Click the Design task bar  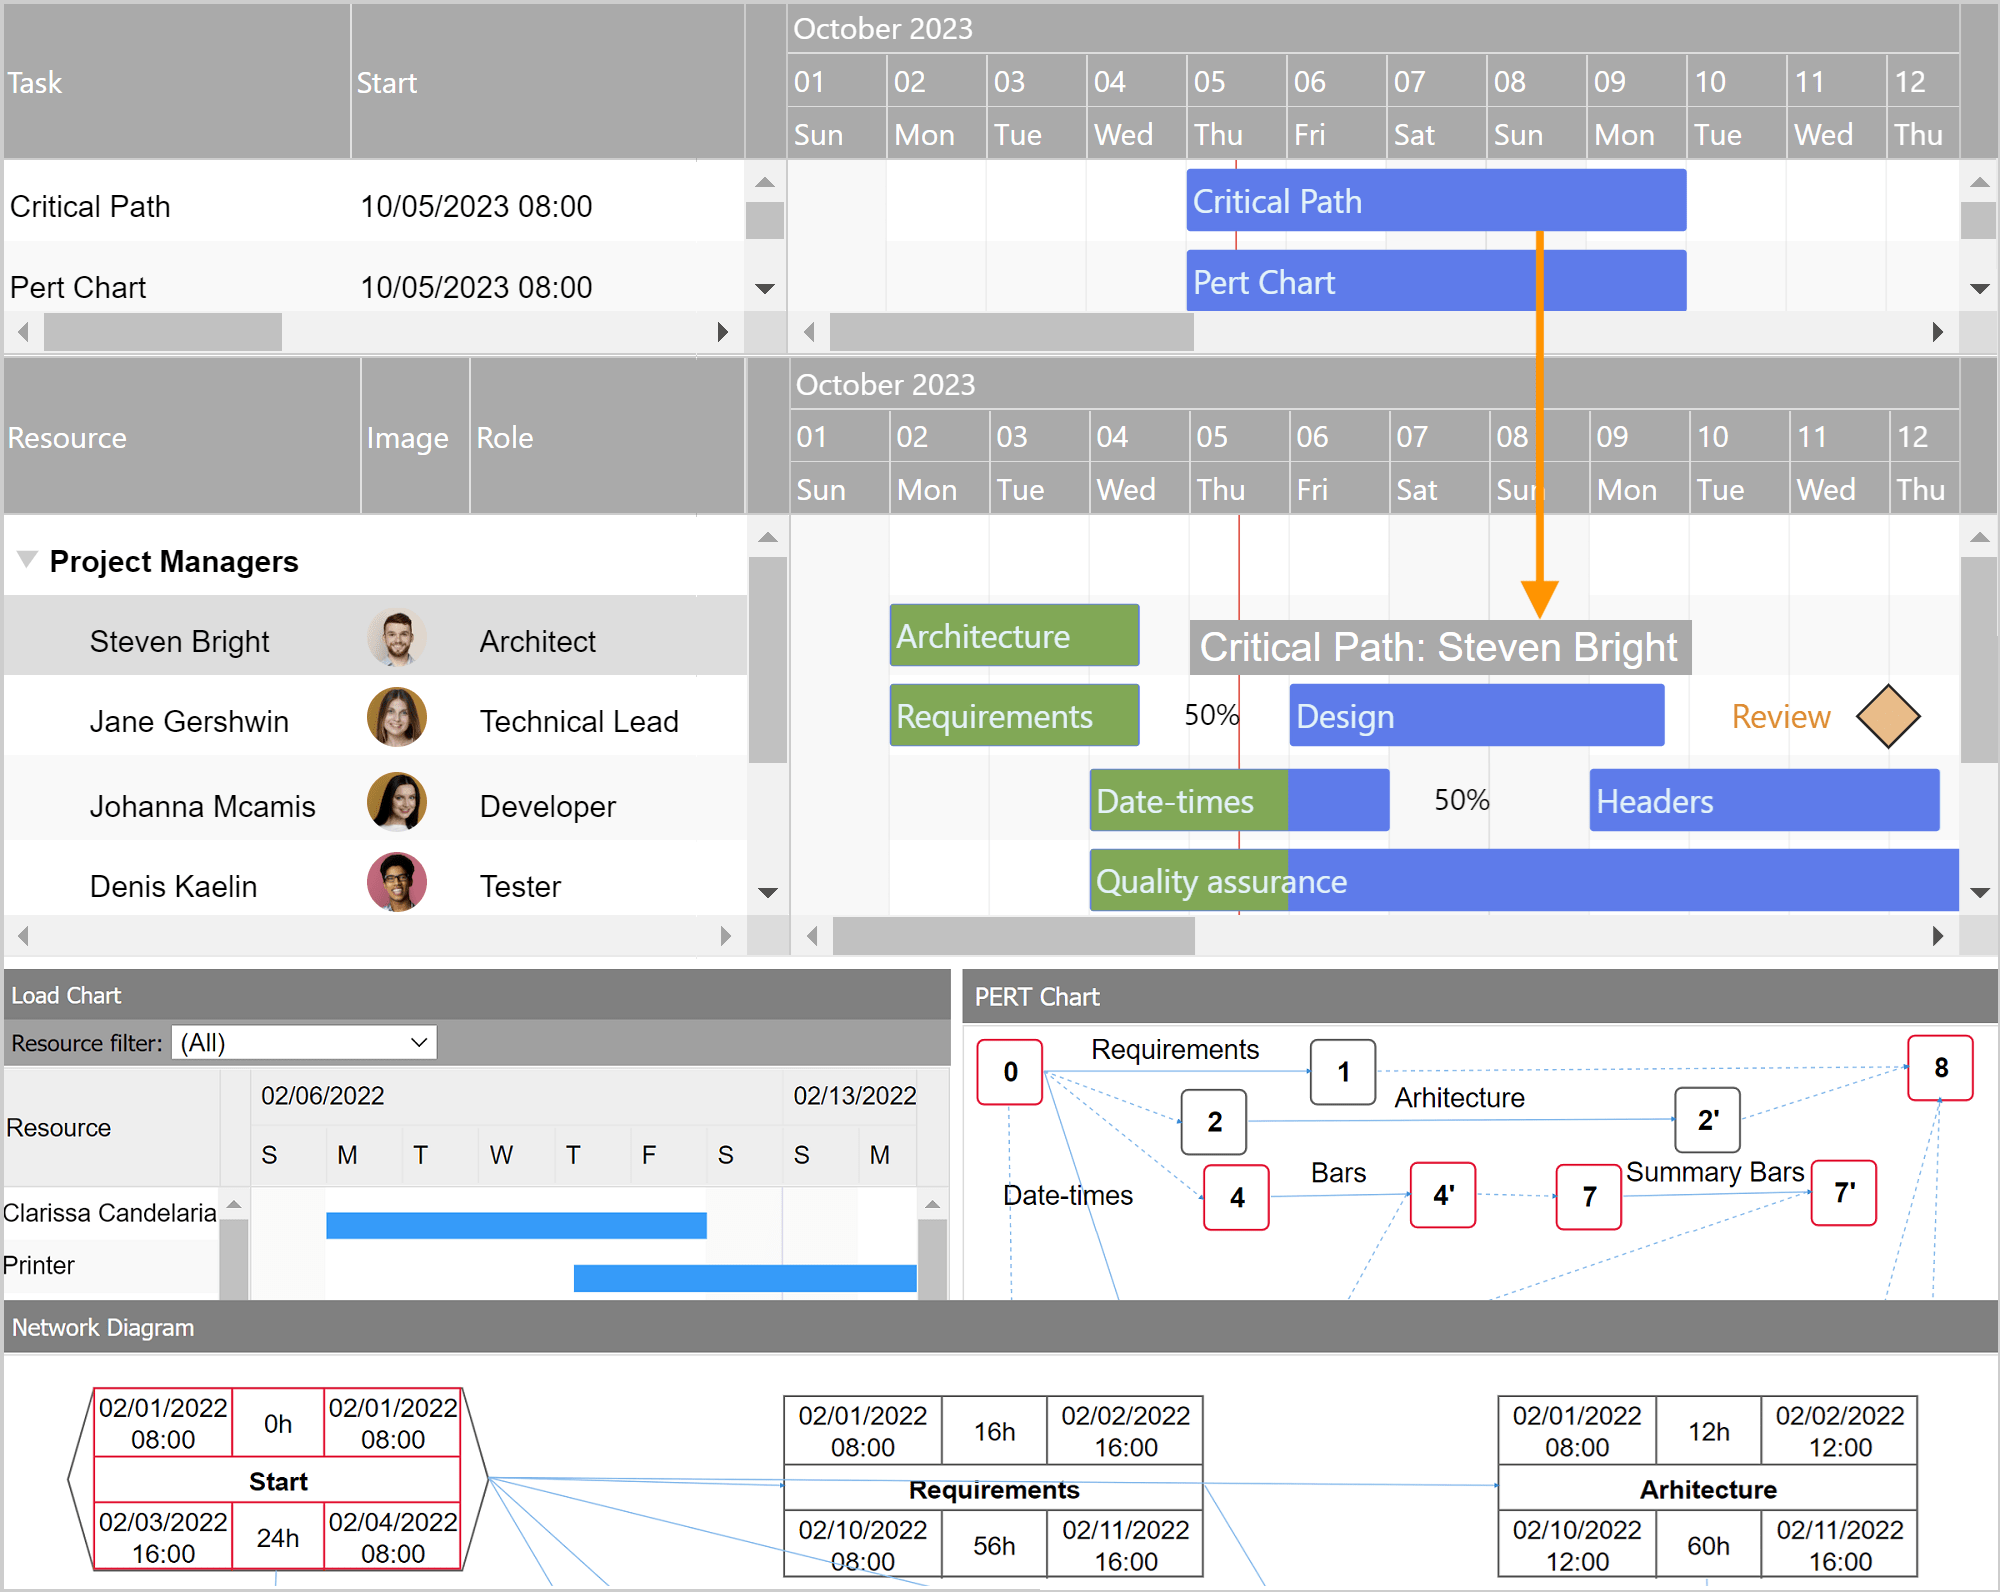click(x=1475, y=715)
